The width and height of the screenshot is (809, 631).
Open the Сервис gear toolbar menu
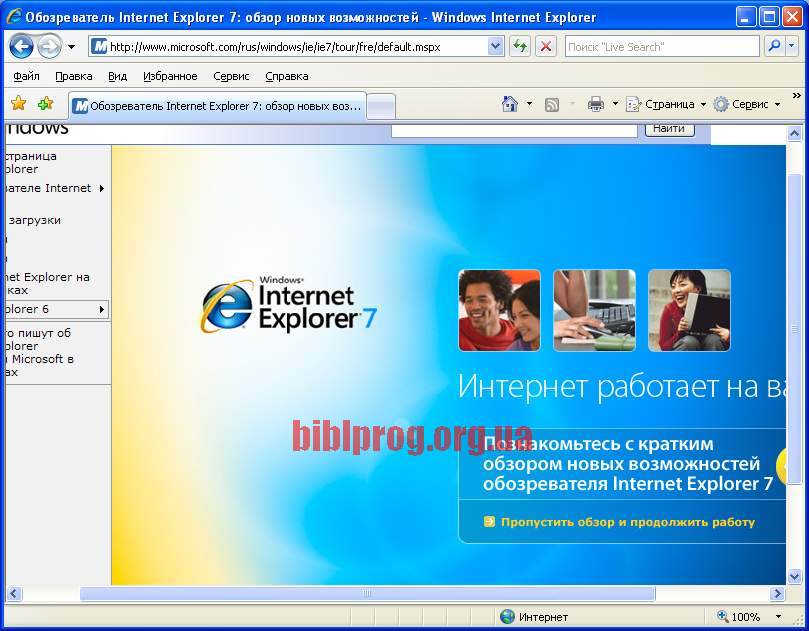[x=747, y=104]
